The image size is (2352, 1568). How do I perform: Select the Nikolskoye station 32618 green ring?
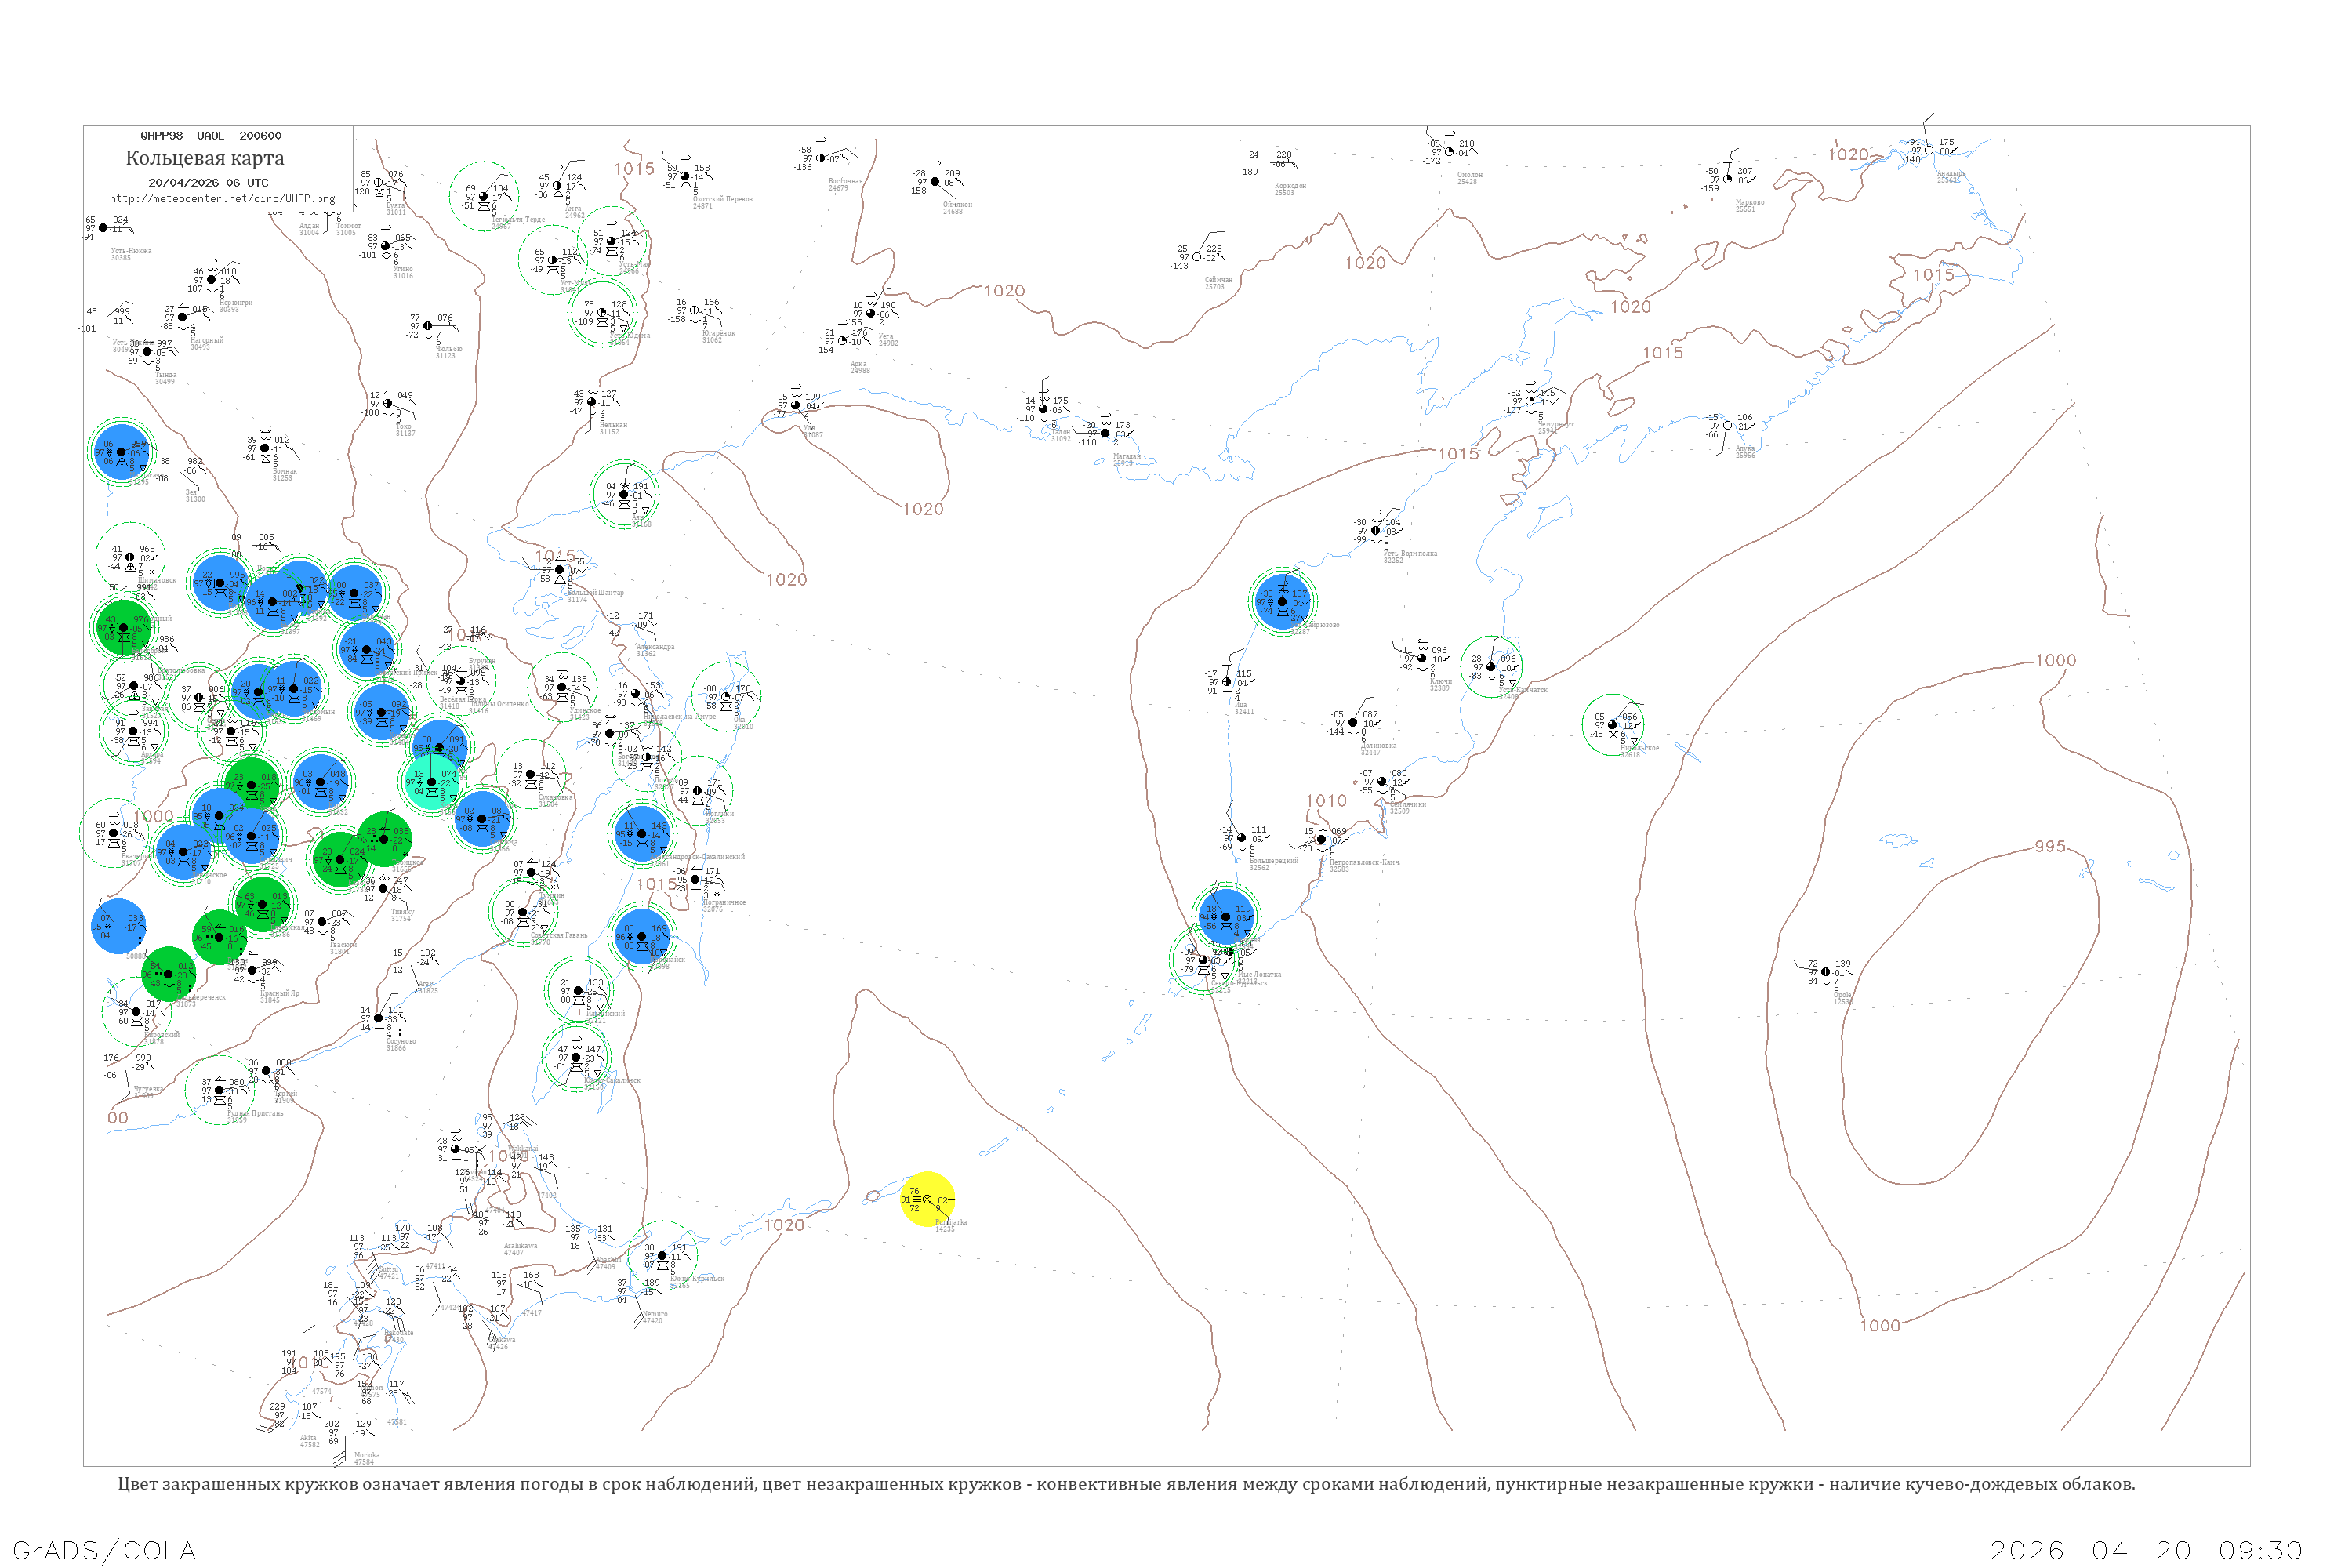(1611, 724)
